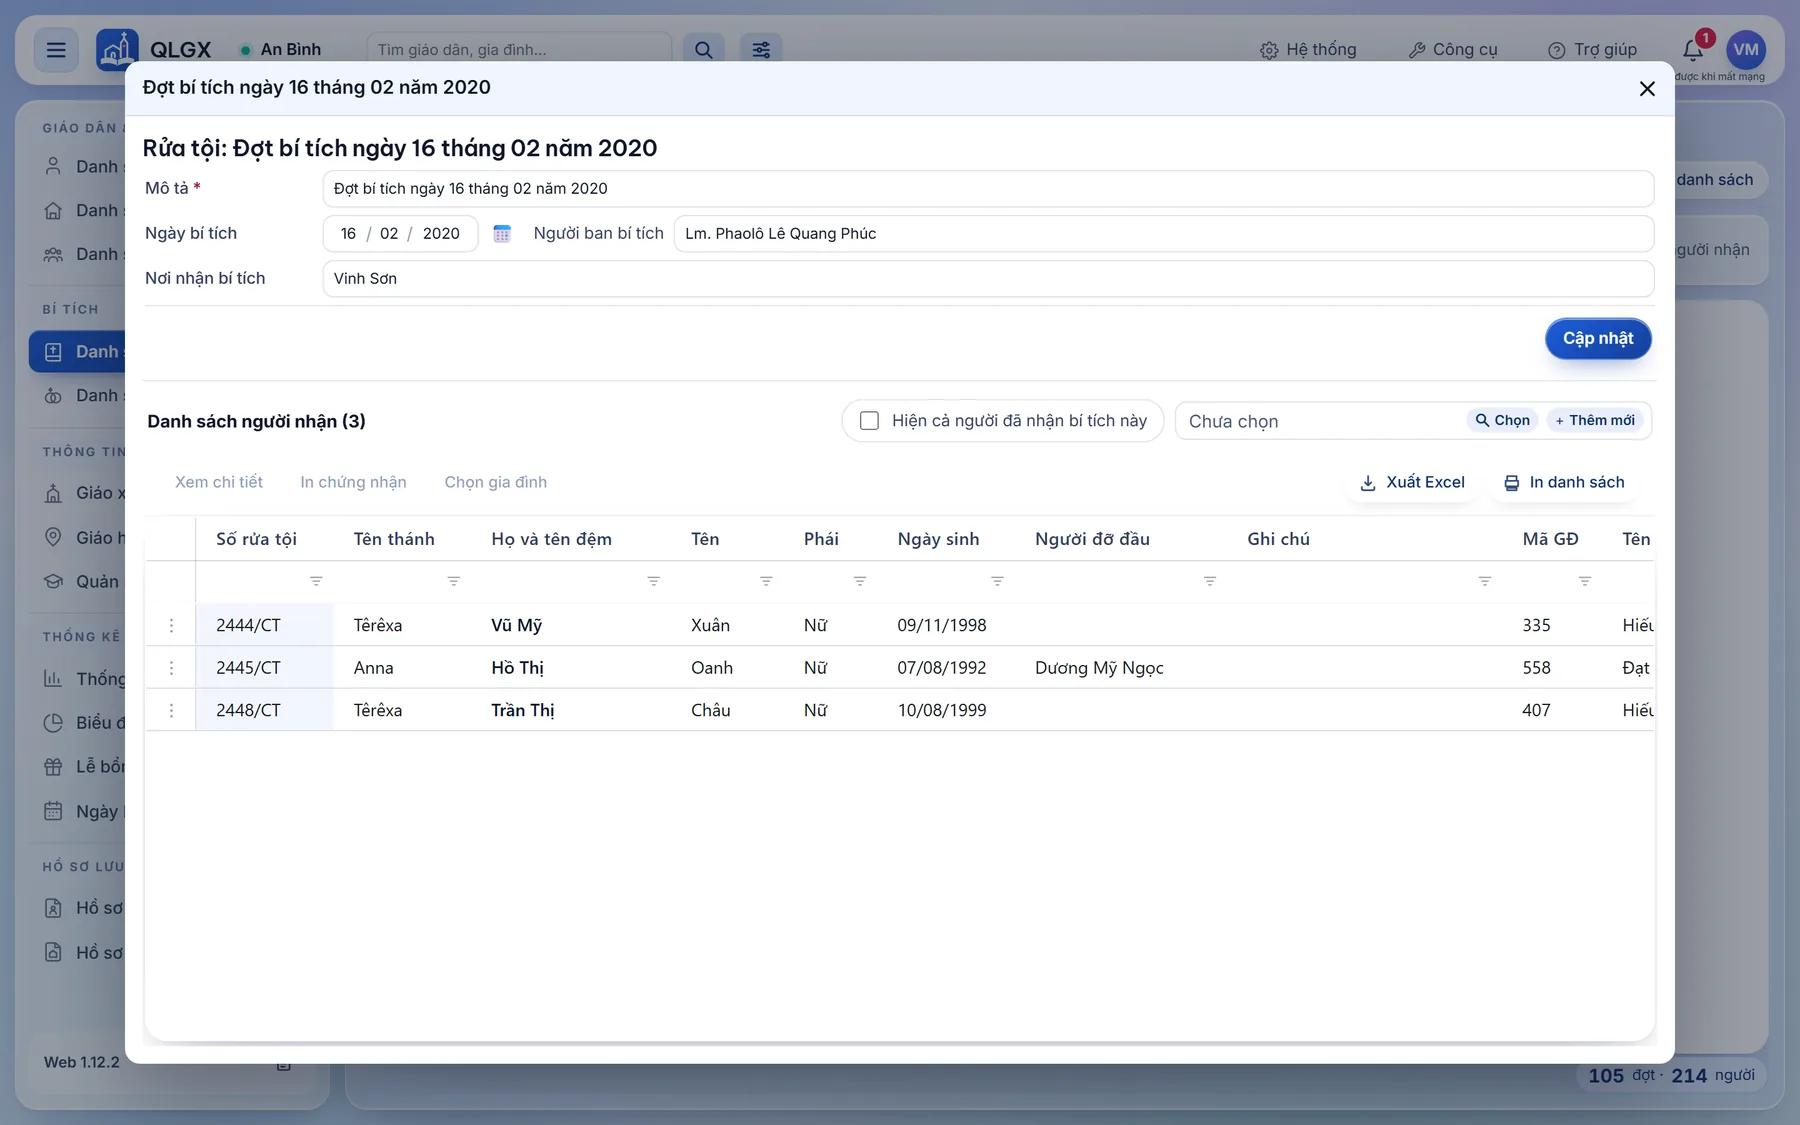The width and height of the screenshot is (1800, 1125).
Task: Click the Cập nhật button
Action: (x=1598, y=338)
